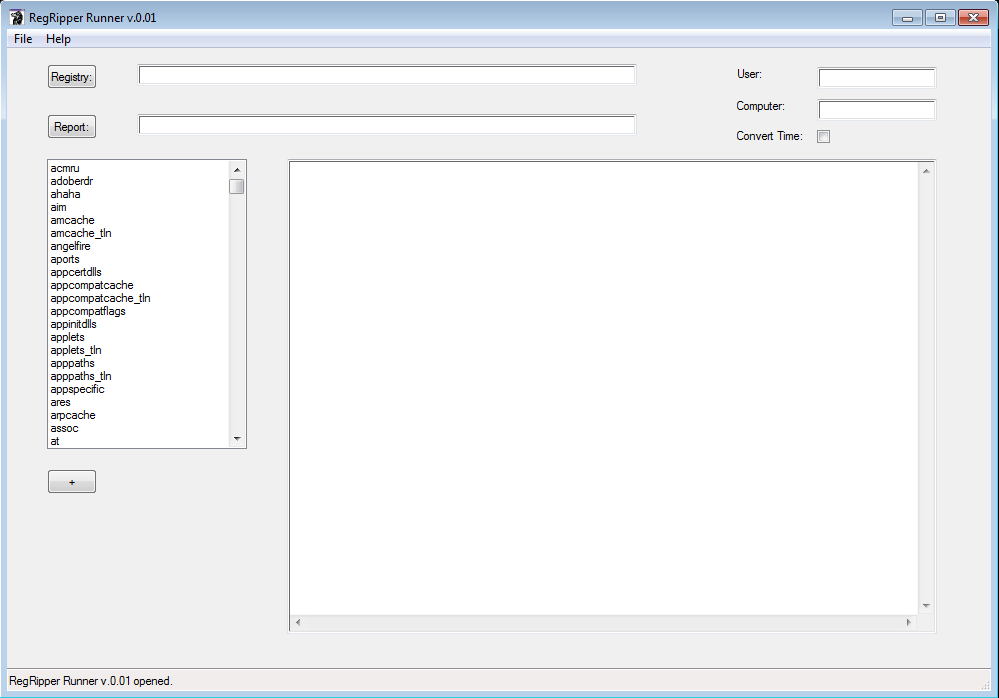
Task: Click the Computer name input field
Action: pos(876,110)
